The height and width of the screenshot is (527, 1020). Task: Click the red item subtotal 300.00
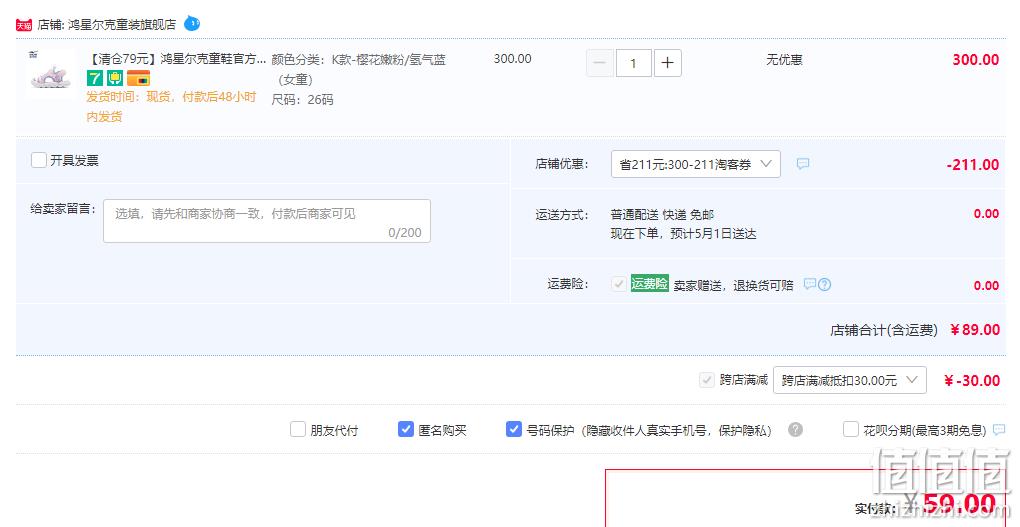click(976, 60)
